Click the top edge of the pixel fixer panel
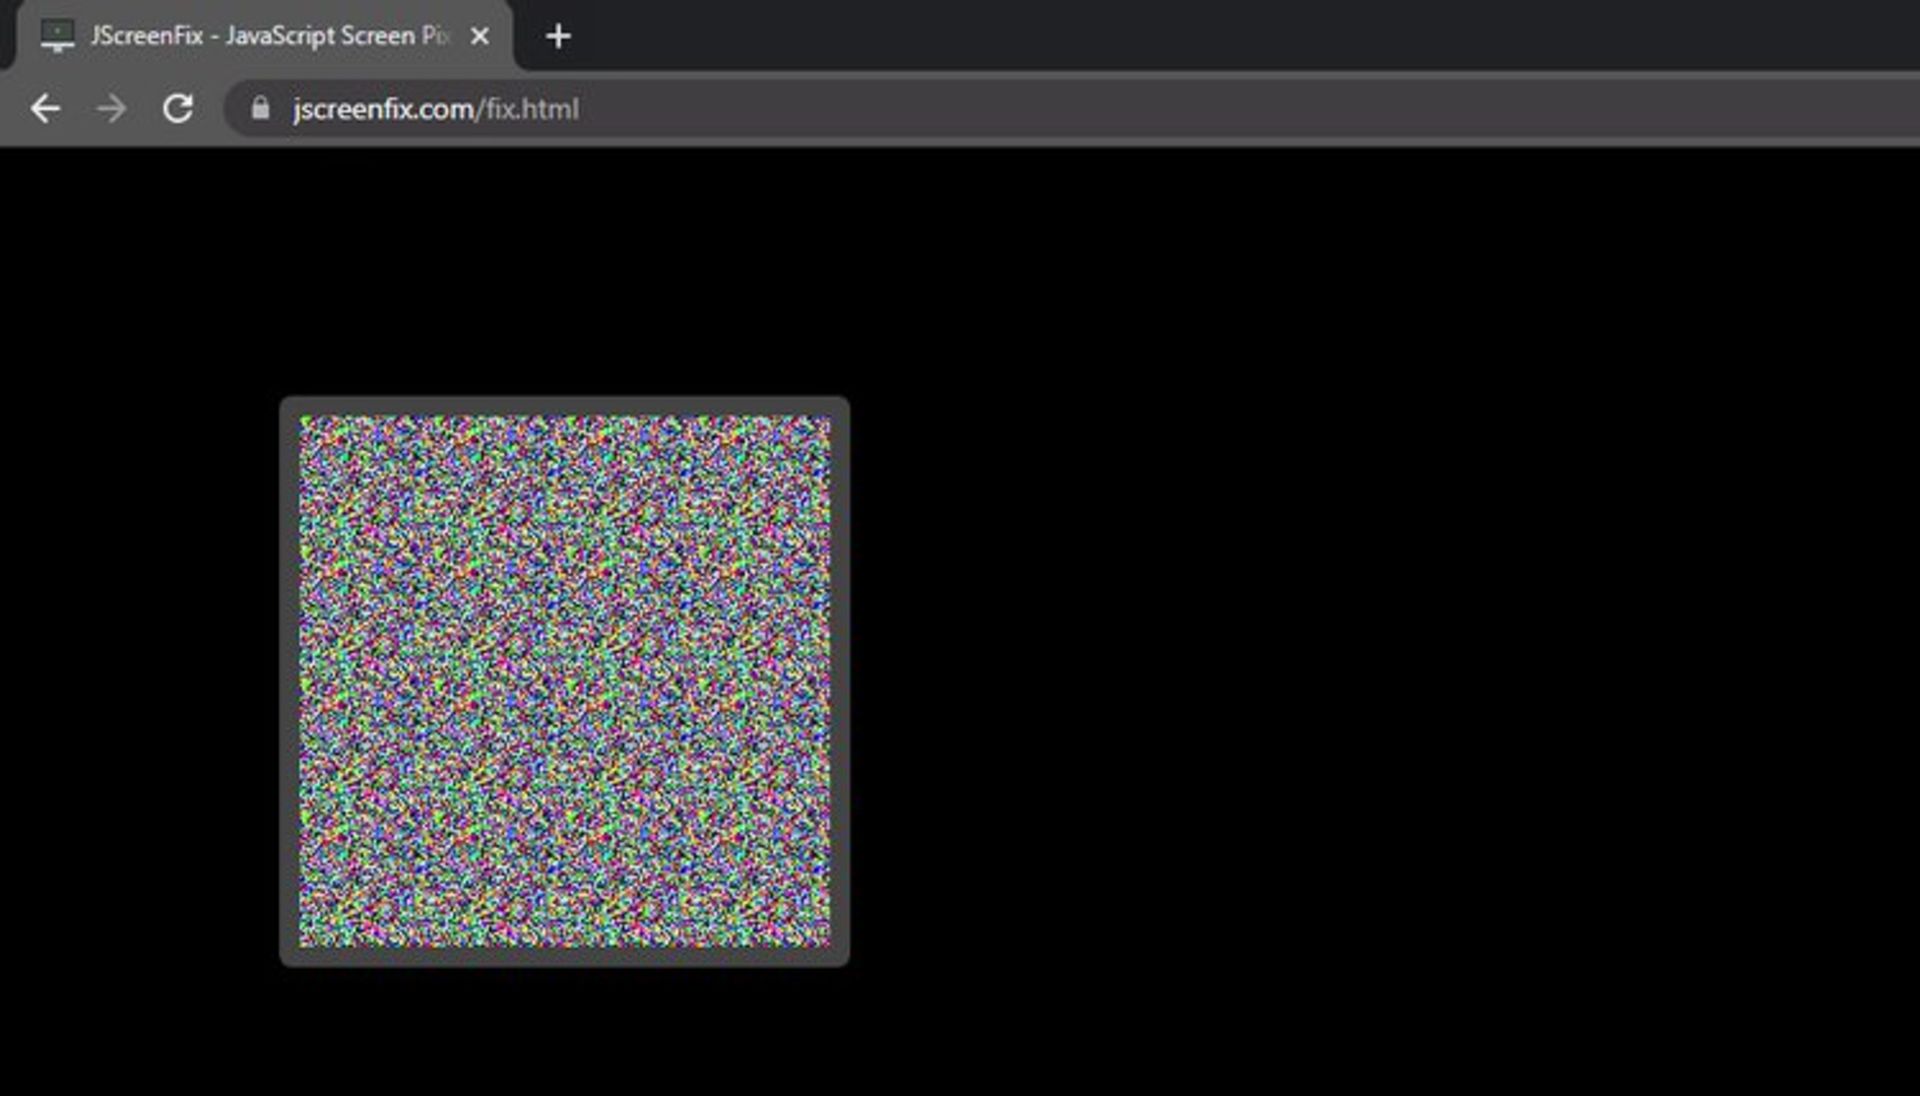Image resolution: width=1920 pixels, height=1096 pixels. click(x=565, y=402)
